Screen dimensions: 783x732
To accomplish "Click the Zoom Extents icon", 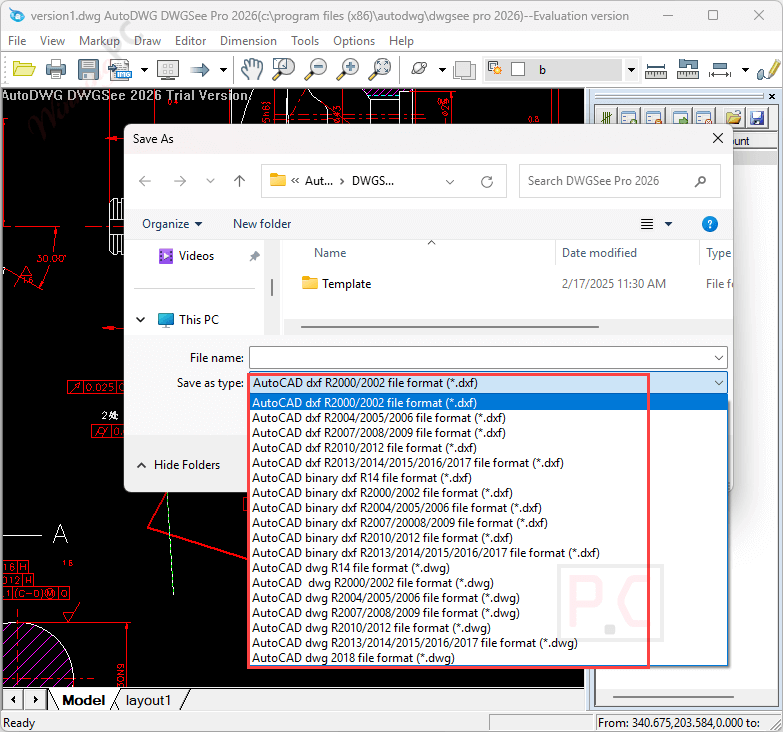I will 380,69.
